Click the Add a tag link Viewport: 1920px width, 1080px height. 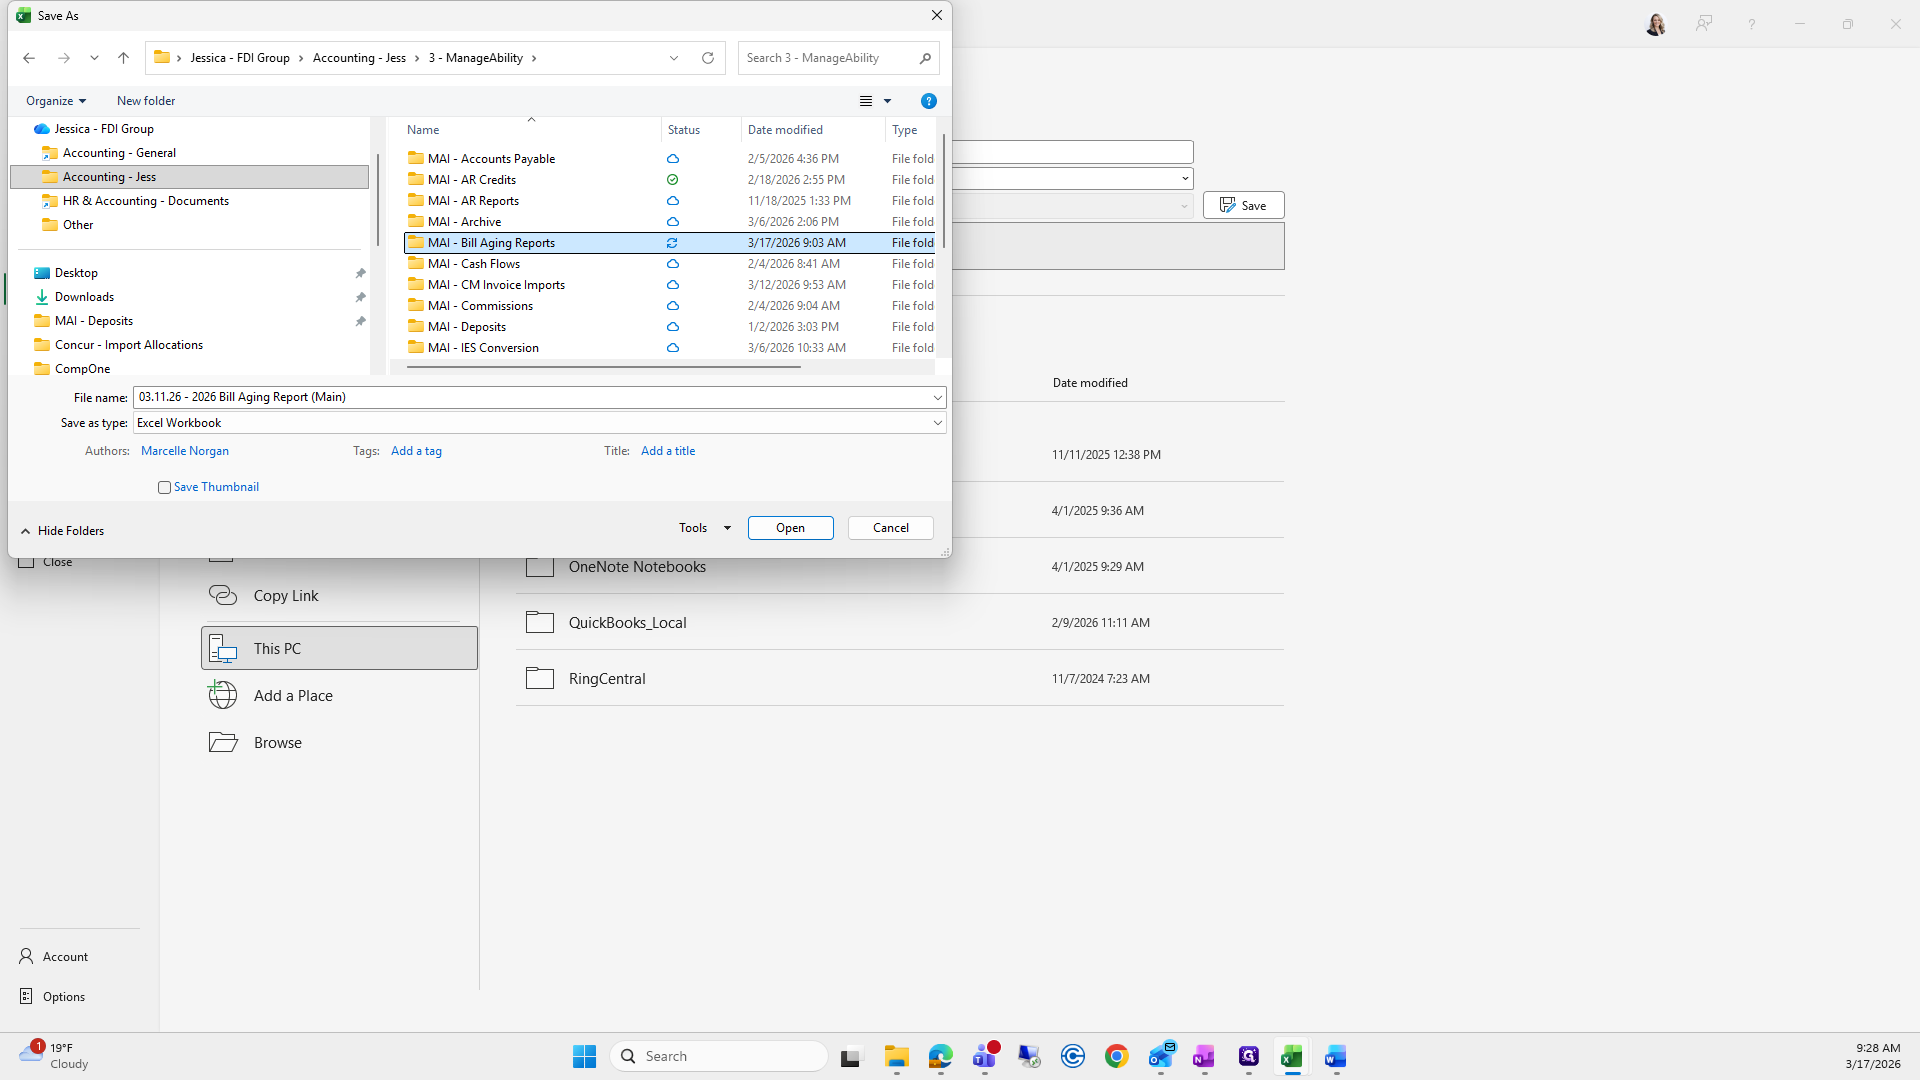coord(416,451)
